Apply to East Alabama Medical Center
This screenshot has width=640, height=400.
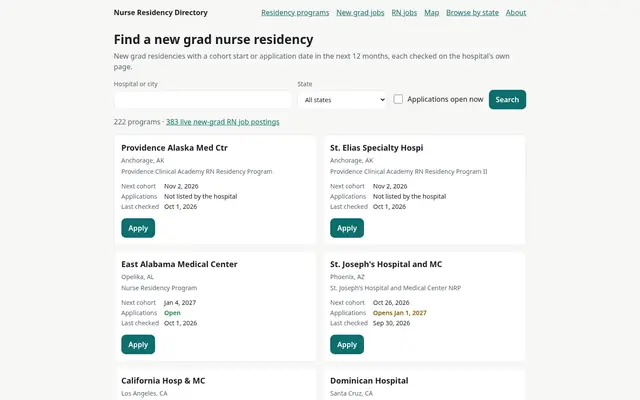(138, 344)
